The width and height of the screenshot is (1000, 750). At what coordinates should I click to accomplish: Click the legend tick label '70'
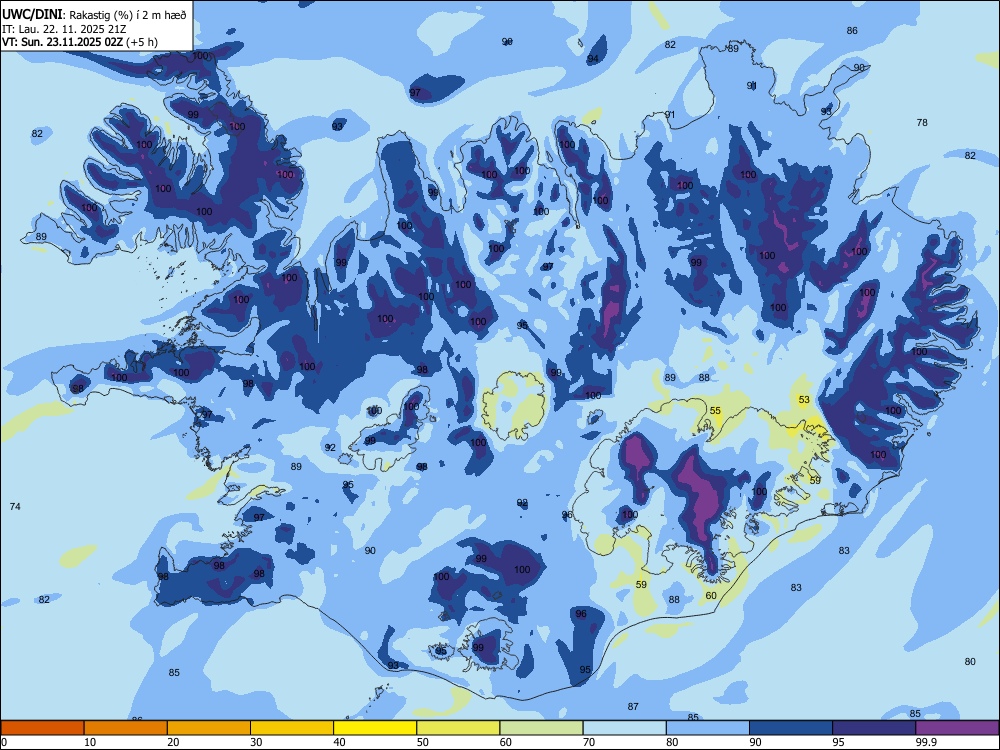(x=589, y=742)
